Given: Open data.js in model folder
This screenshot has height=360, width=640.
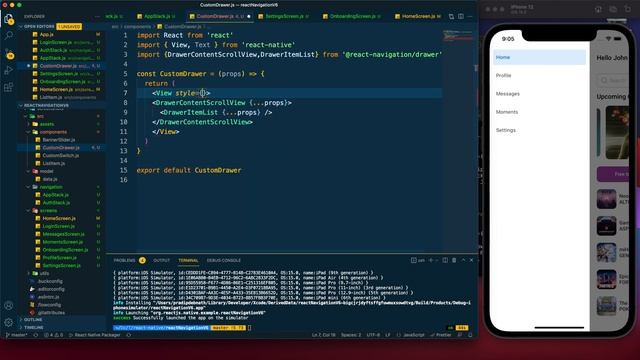Looking at the screenshot, I should 61,179.
